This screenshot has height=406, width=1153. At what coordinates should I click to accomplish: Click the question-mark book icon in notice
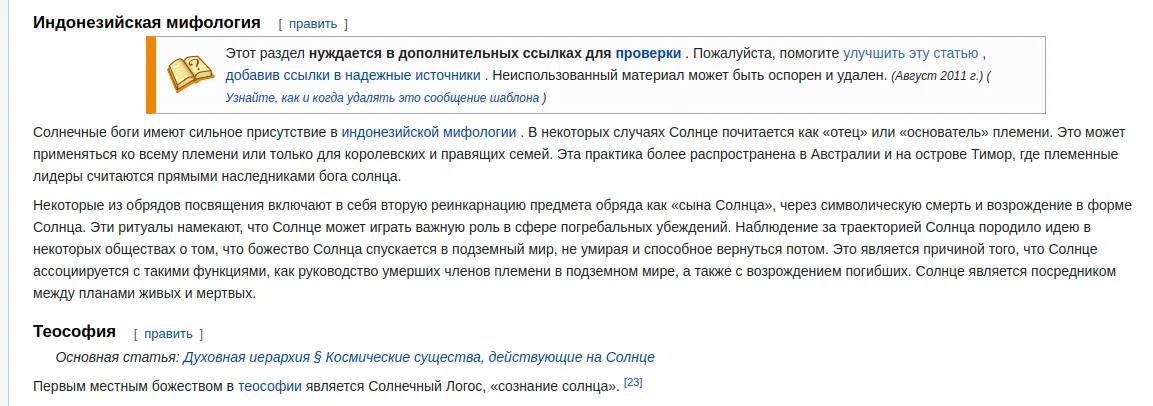coord(190,74)
